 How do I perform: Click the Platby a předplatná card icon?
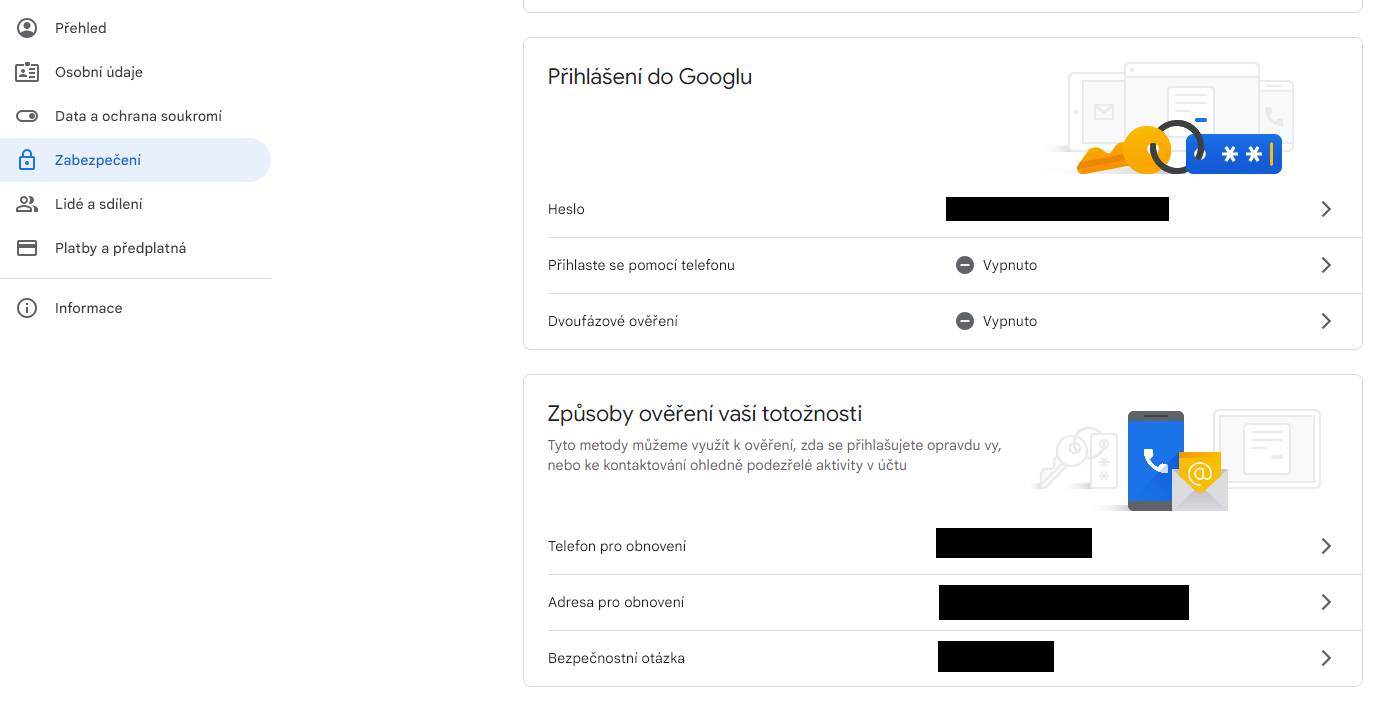(x=27, y=248)
